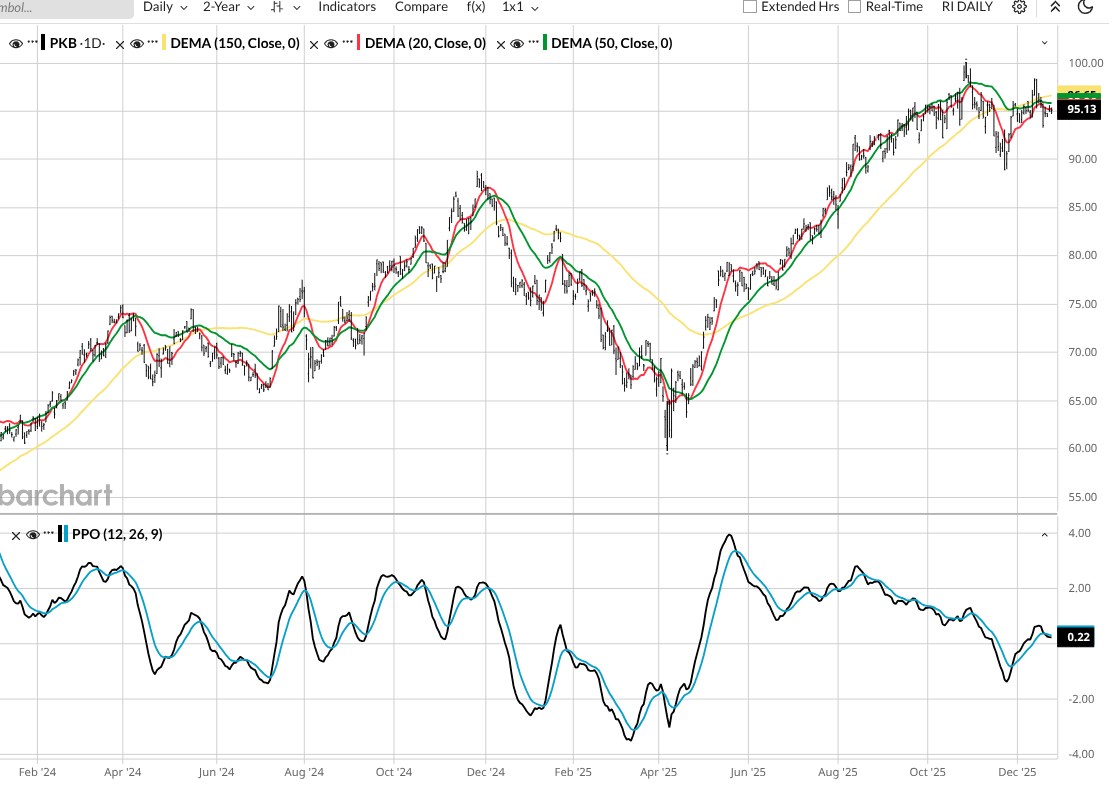Click the Jun '24 date label

coord(216,772)
